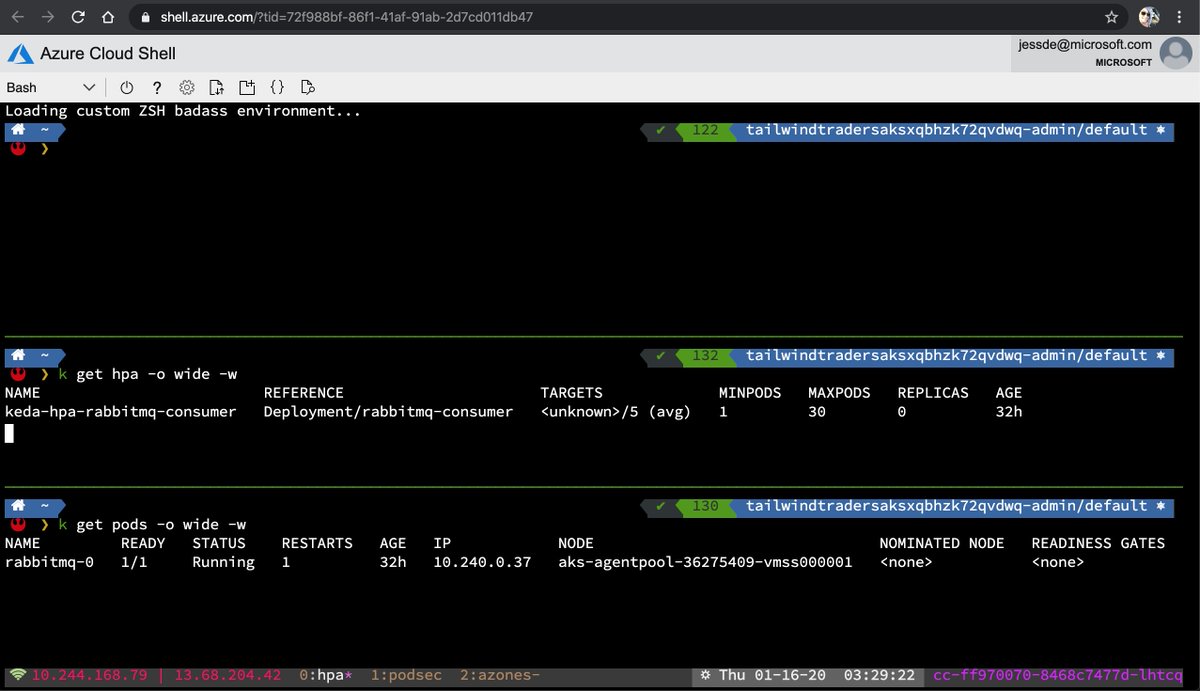Viewport: 1200px width, 691px height.
Task: Upload or download files icon
Action: (217, 87)
